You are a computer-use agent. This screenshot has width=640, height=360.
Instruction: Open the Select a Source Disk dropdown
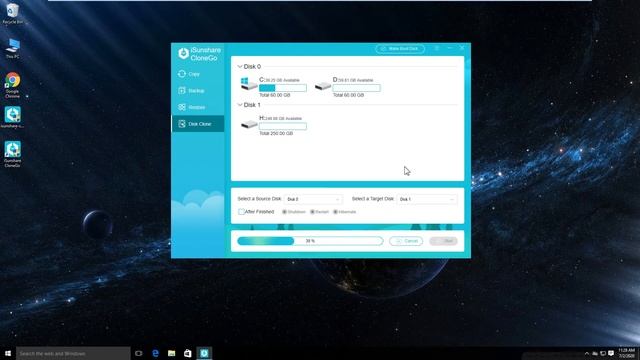(313, 199)
